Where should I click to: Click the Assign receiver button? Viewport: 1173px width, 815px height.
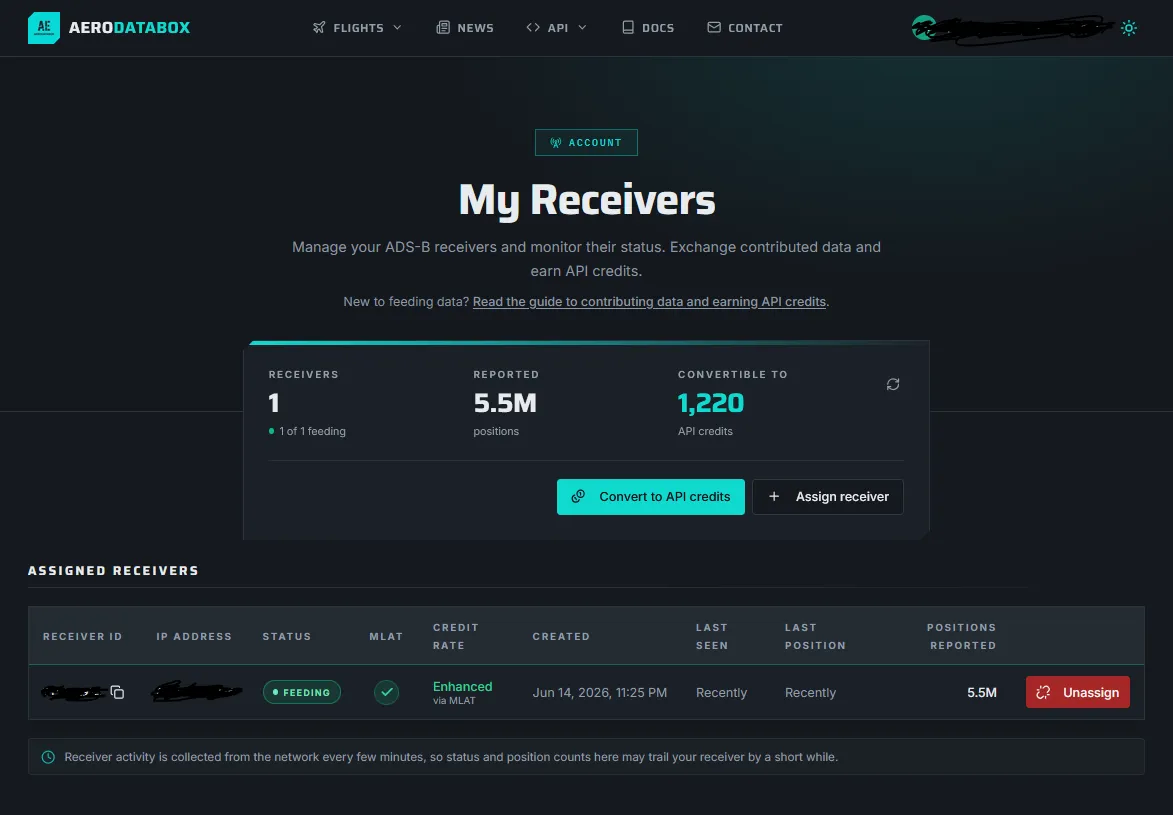(x=828, y=497)
